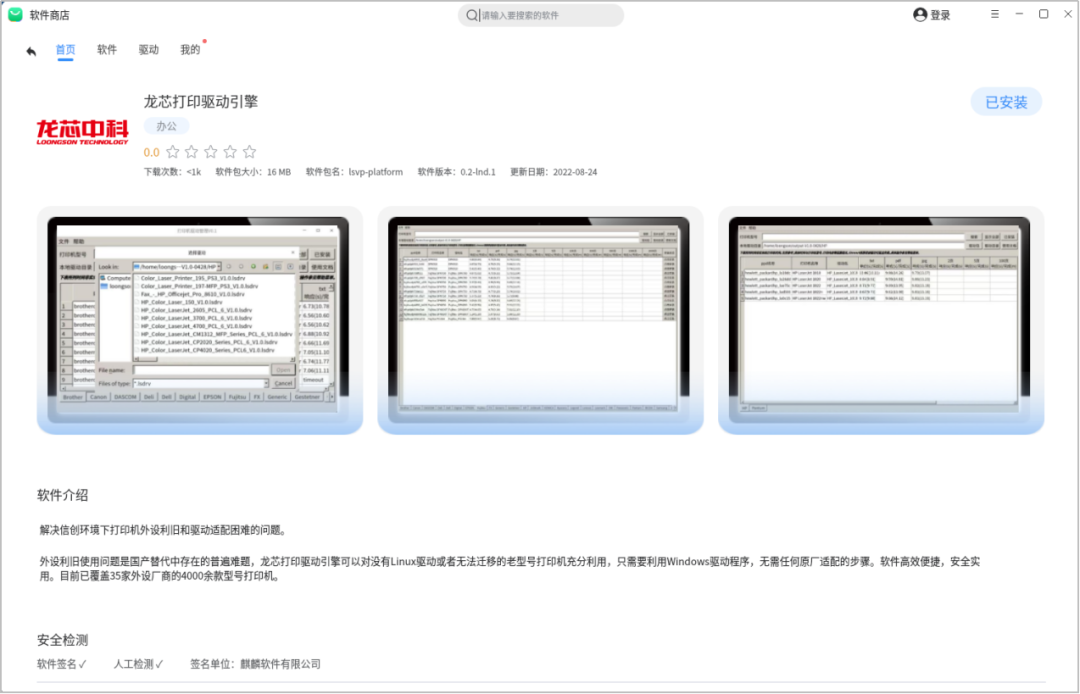Click the 已安装 button
The image size is (1080, 694).
click(1006, 102)
